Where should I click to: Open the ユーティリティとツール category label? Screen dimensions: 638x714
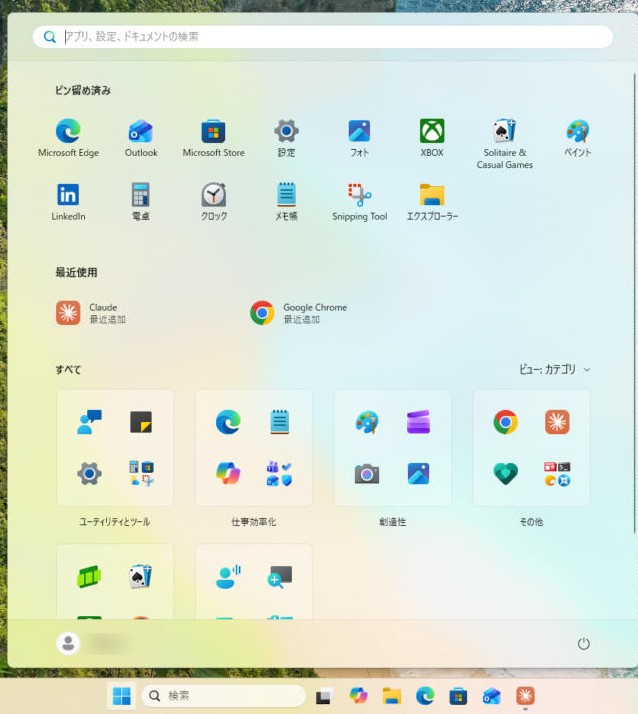coord(115,522)
